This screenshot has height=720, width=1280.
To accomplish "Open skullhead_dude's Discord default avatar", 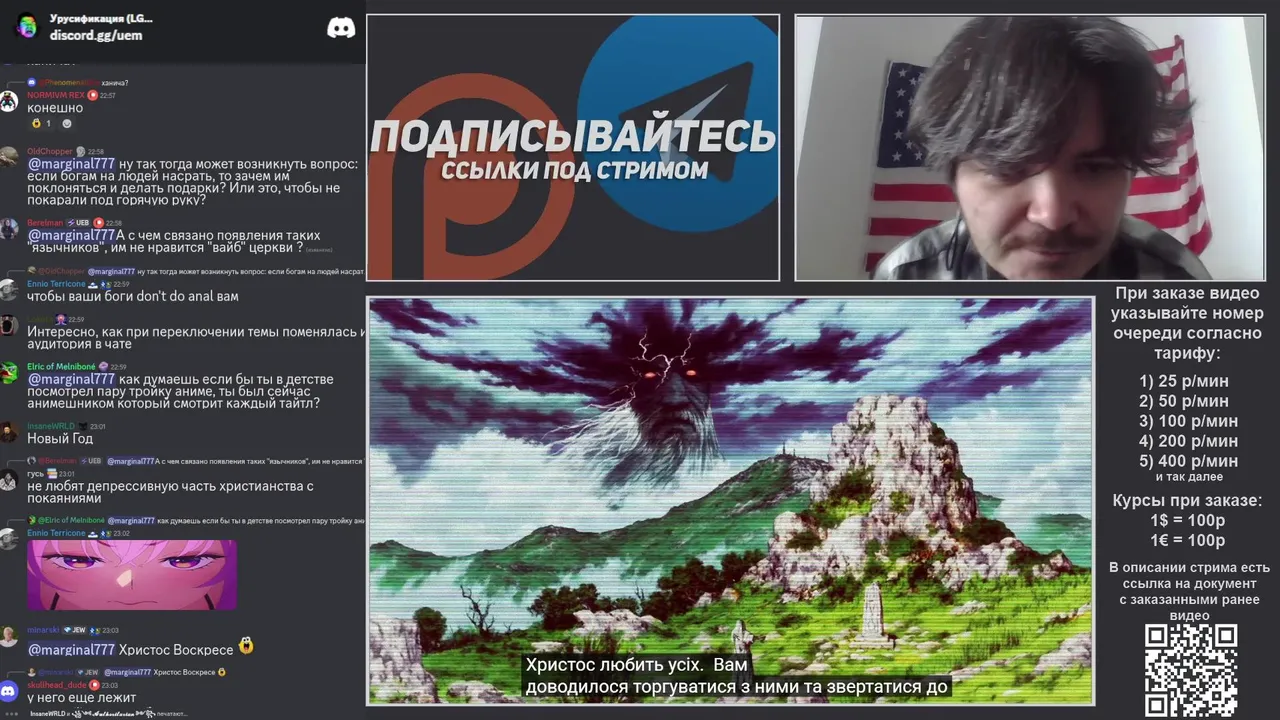I will point(9,691).
